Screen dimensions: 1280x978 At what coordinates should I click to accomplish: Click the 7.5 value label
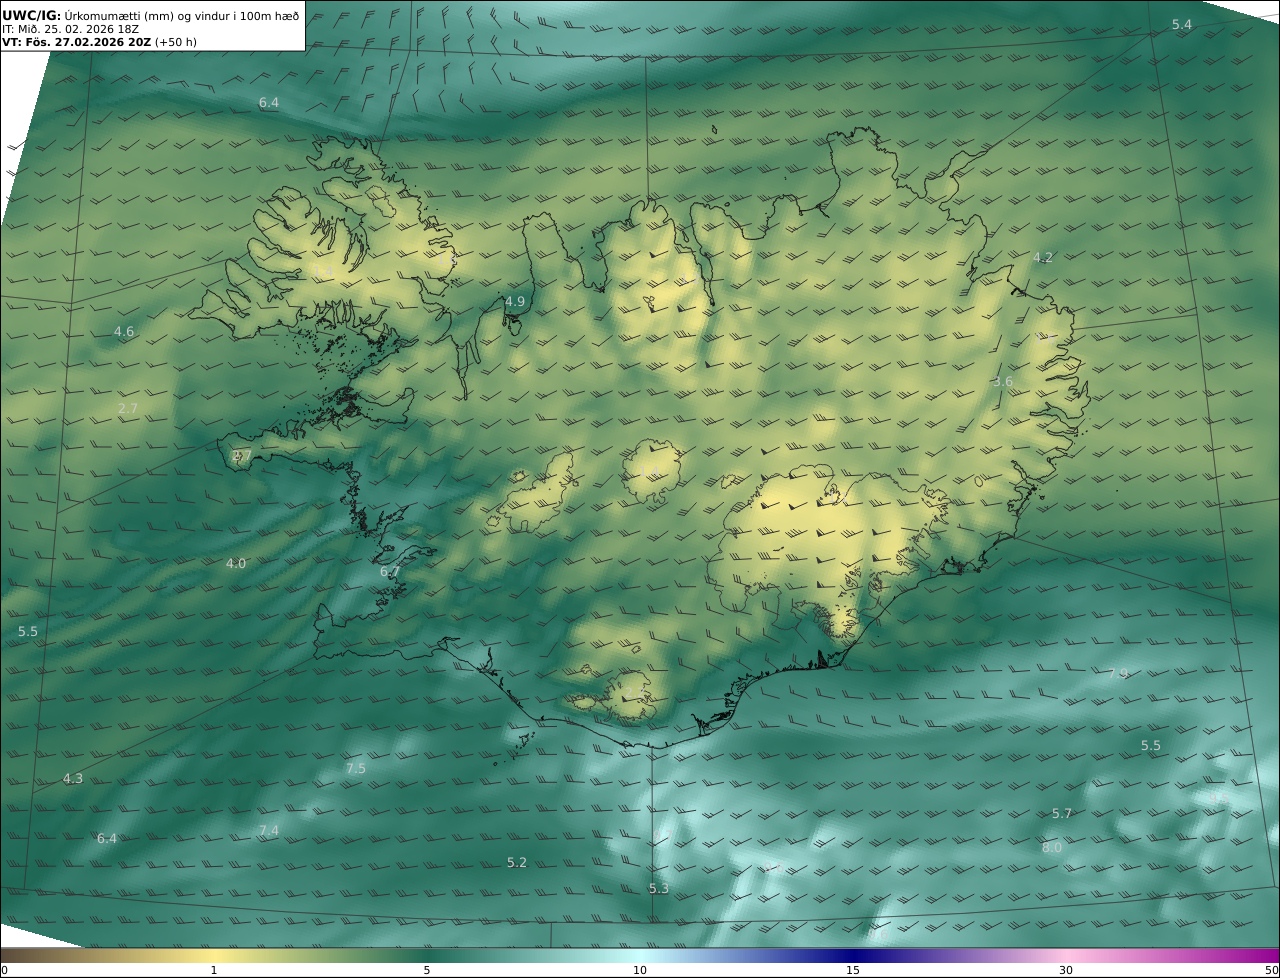click(x=355, y=768)
